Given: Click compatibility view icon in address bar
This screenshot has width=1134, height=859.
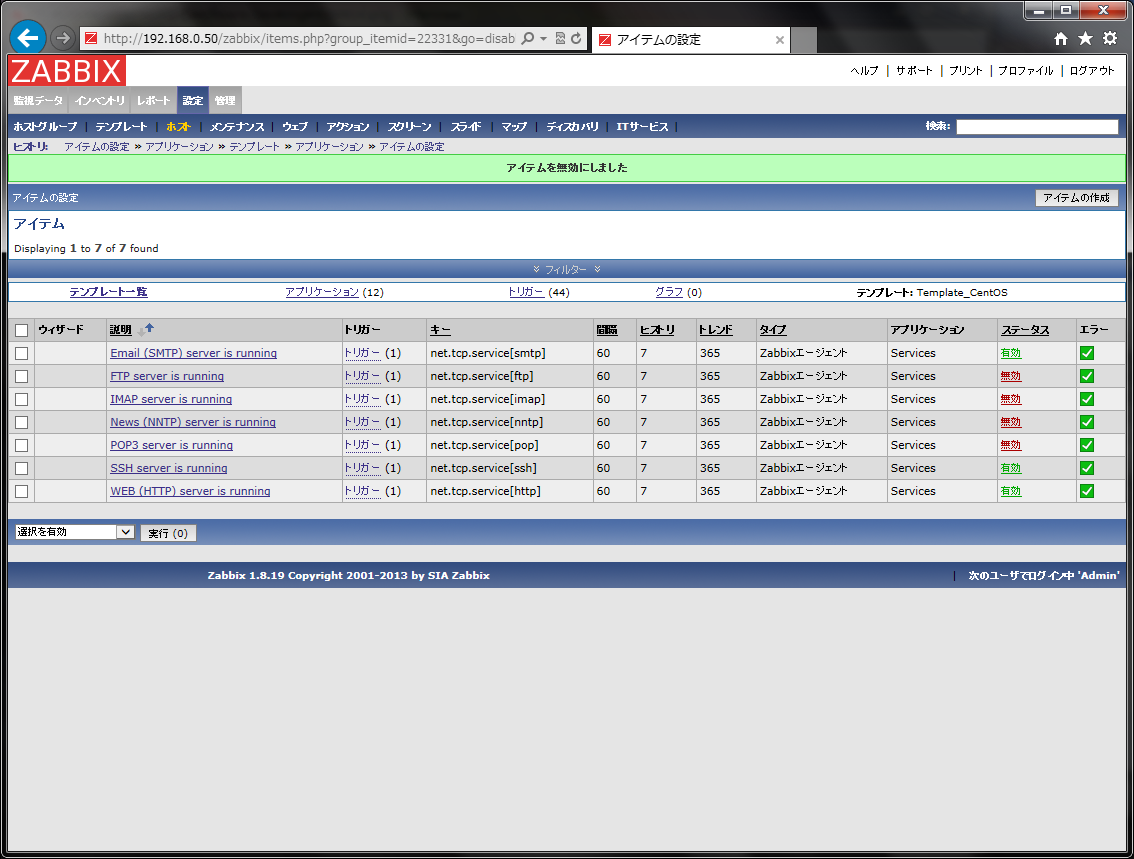Looking at the screenshot, I should pos(560,38).
